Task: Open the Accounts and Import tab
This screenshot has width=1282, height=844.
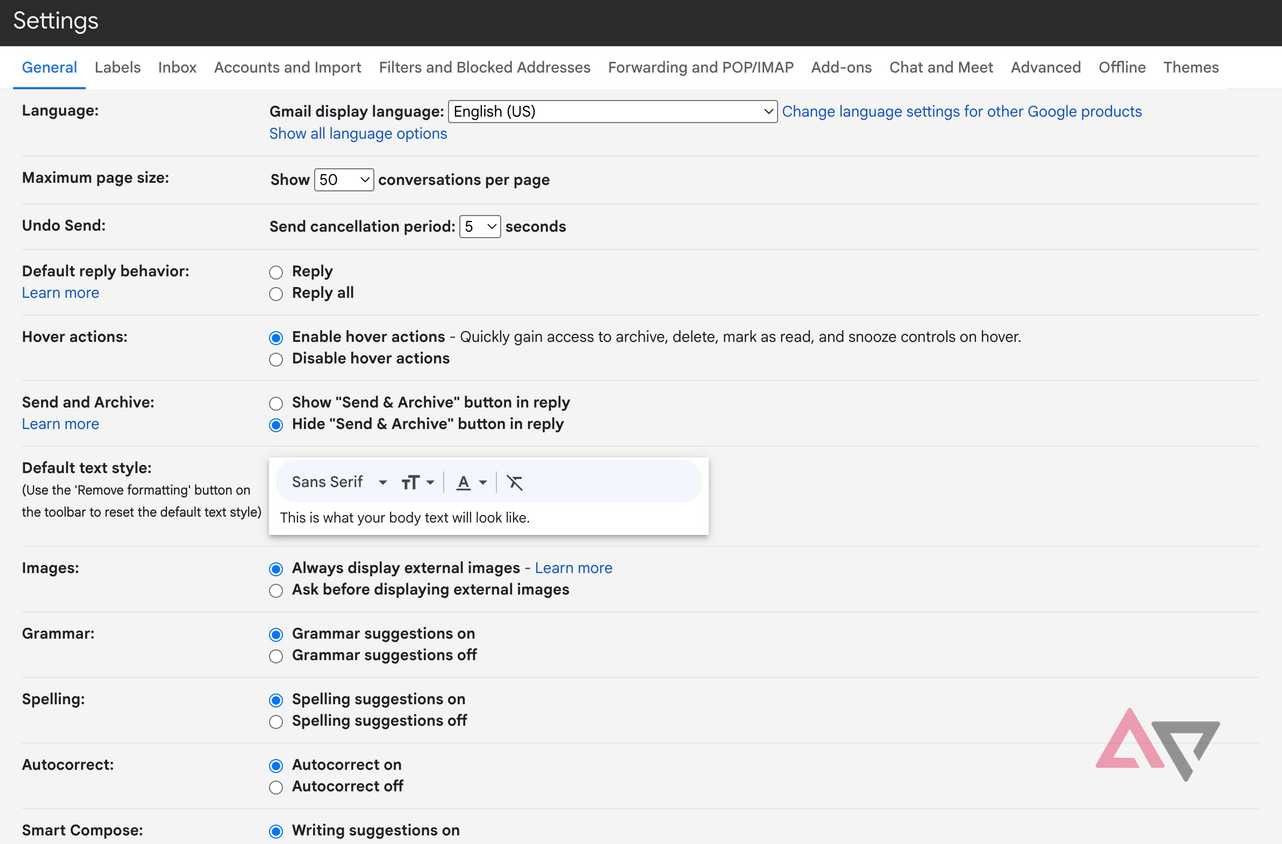Action: click(288, 67)
